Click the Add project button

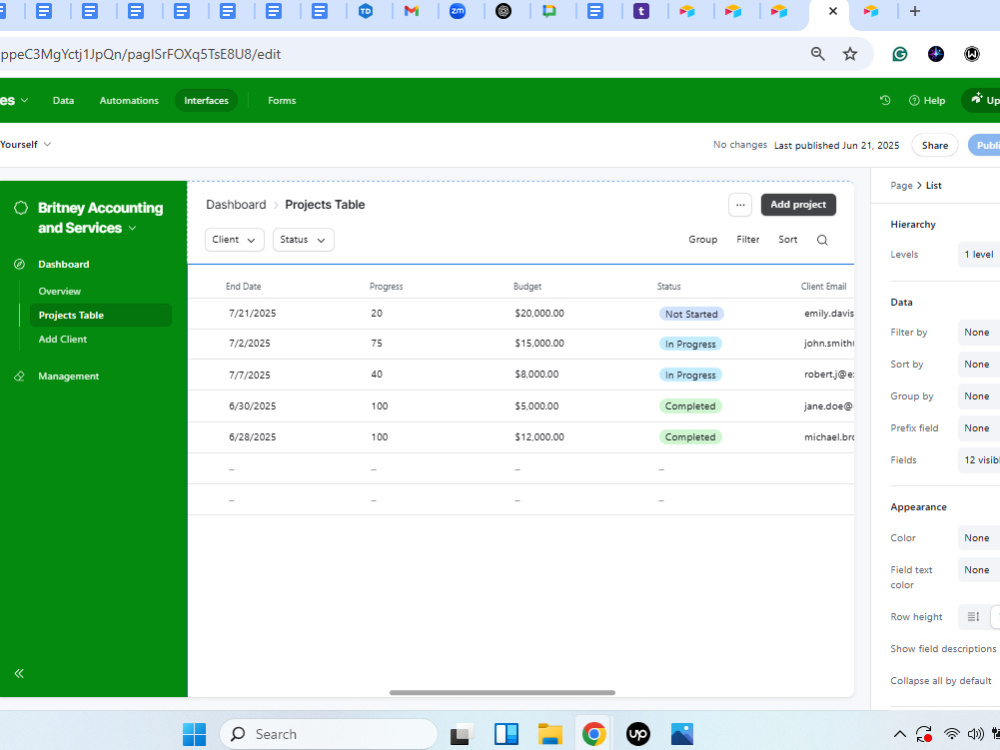pyautogui.click(x=798, y=205)
